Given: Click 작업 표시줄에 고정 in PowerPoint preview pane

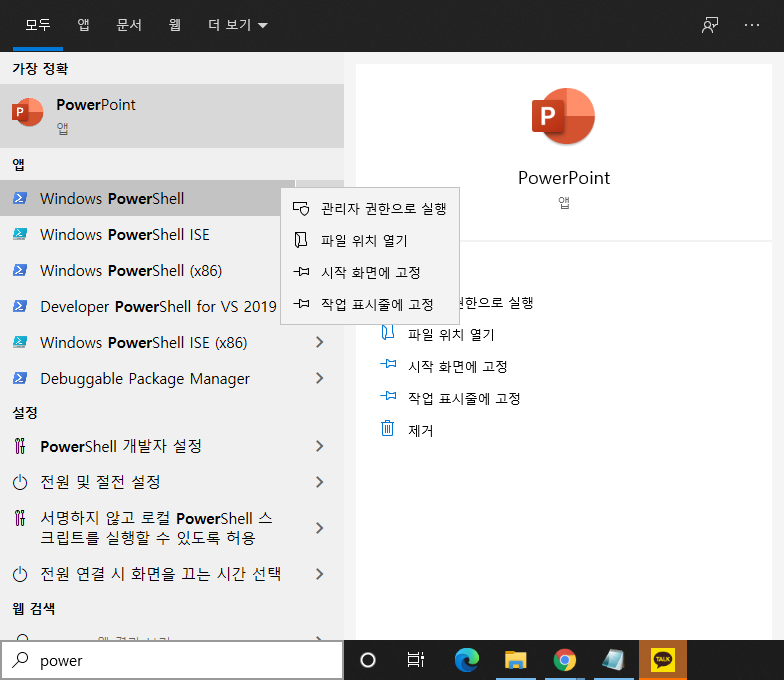Looking at the screenshot, I should [x=464, y=398].
